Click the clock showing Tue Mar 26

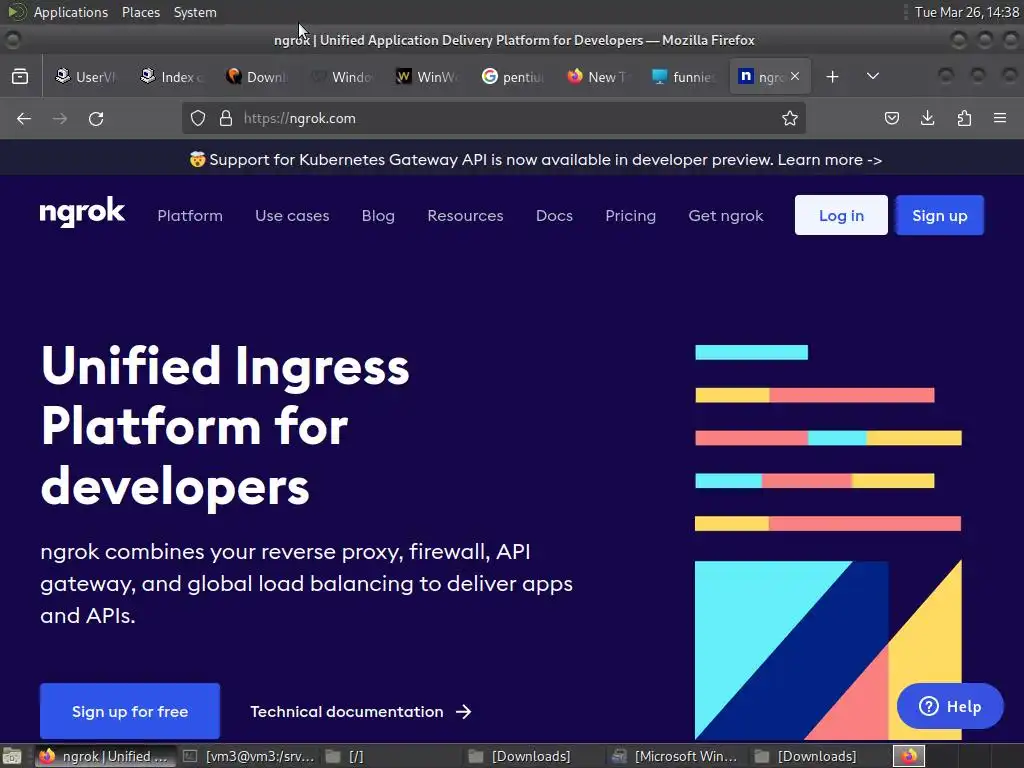click(967, 12)
